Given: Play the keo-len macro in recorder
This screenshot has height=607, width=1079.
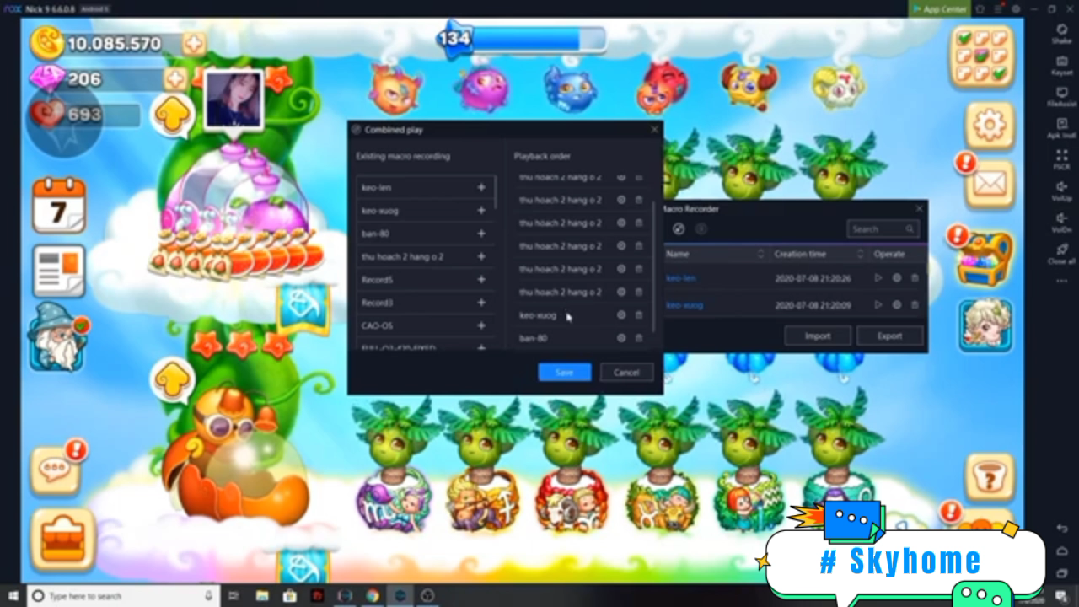Looking at the screenshot, I should (878, 278).
